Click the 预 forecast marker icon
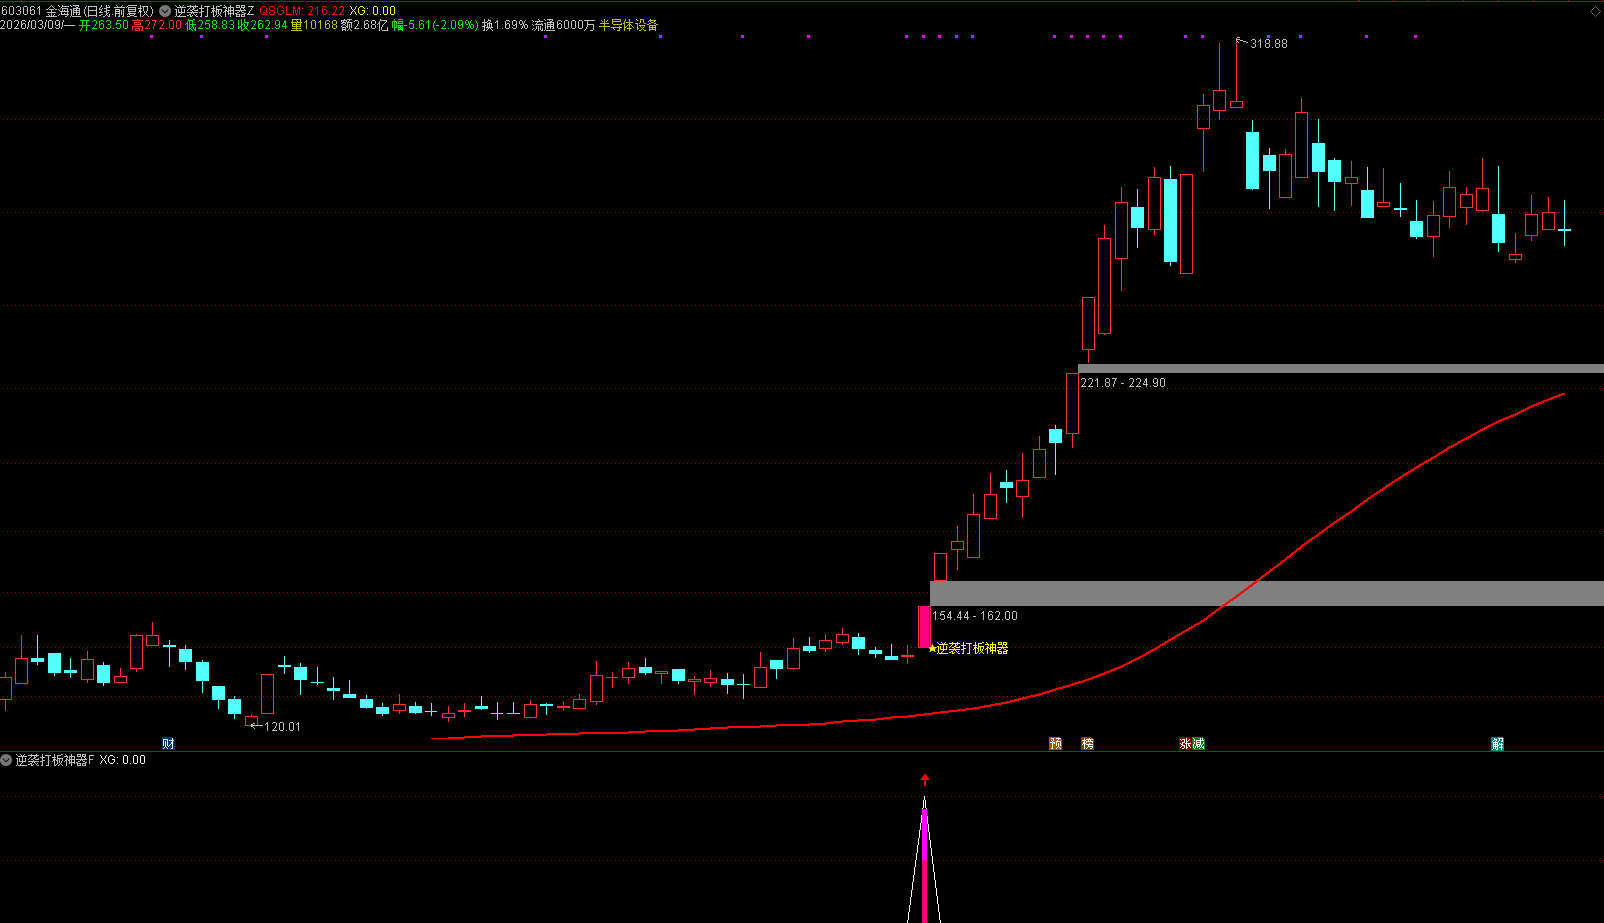This screenshot has width=1604, height=923. (1055, 743)
